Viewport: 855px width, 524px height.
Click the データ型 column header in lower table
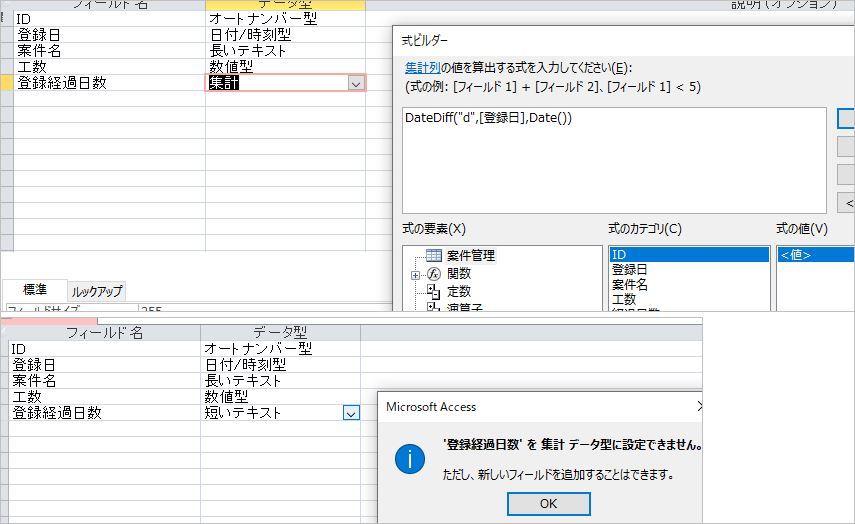click(x=280, y=333)
